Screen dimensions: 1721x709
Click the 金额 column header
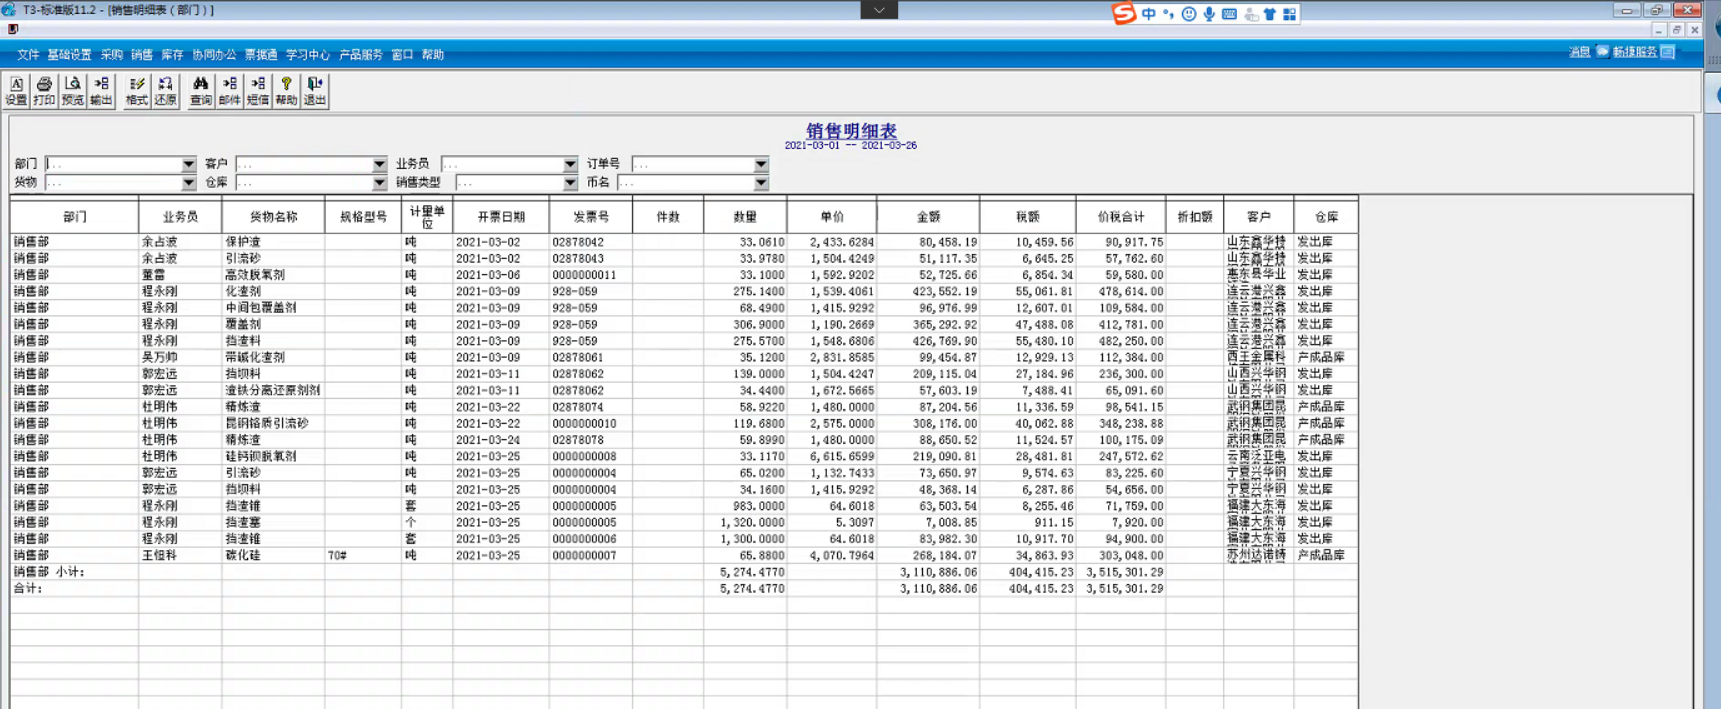tap(929, 216)
